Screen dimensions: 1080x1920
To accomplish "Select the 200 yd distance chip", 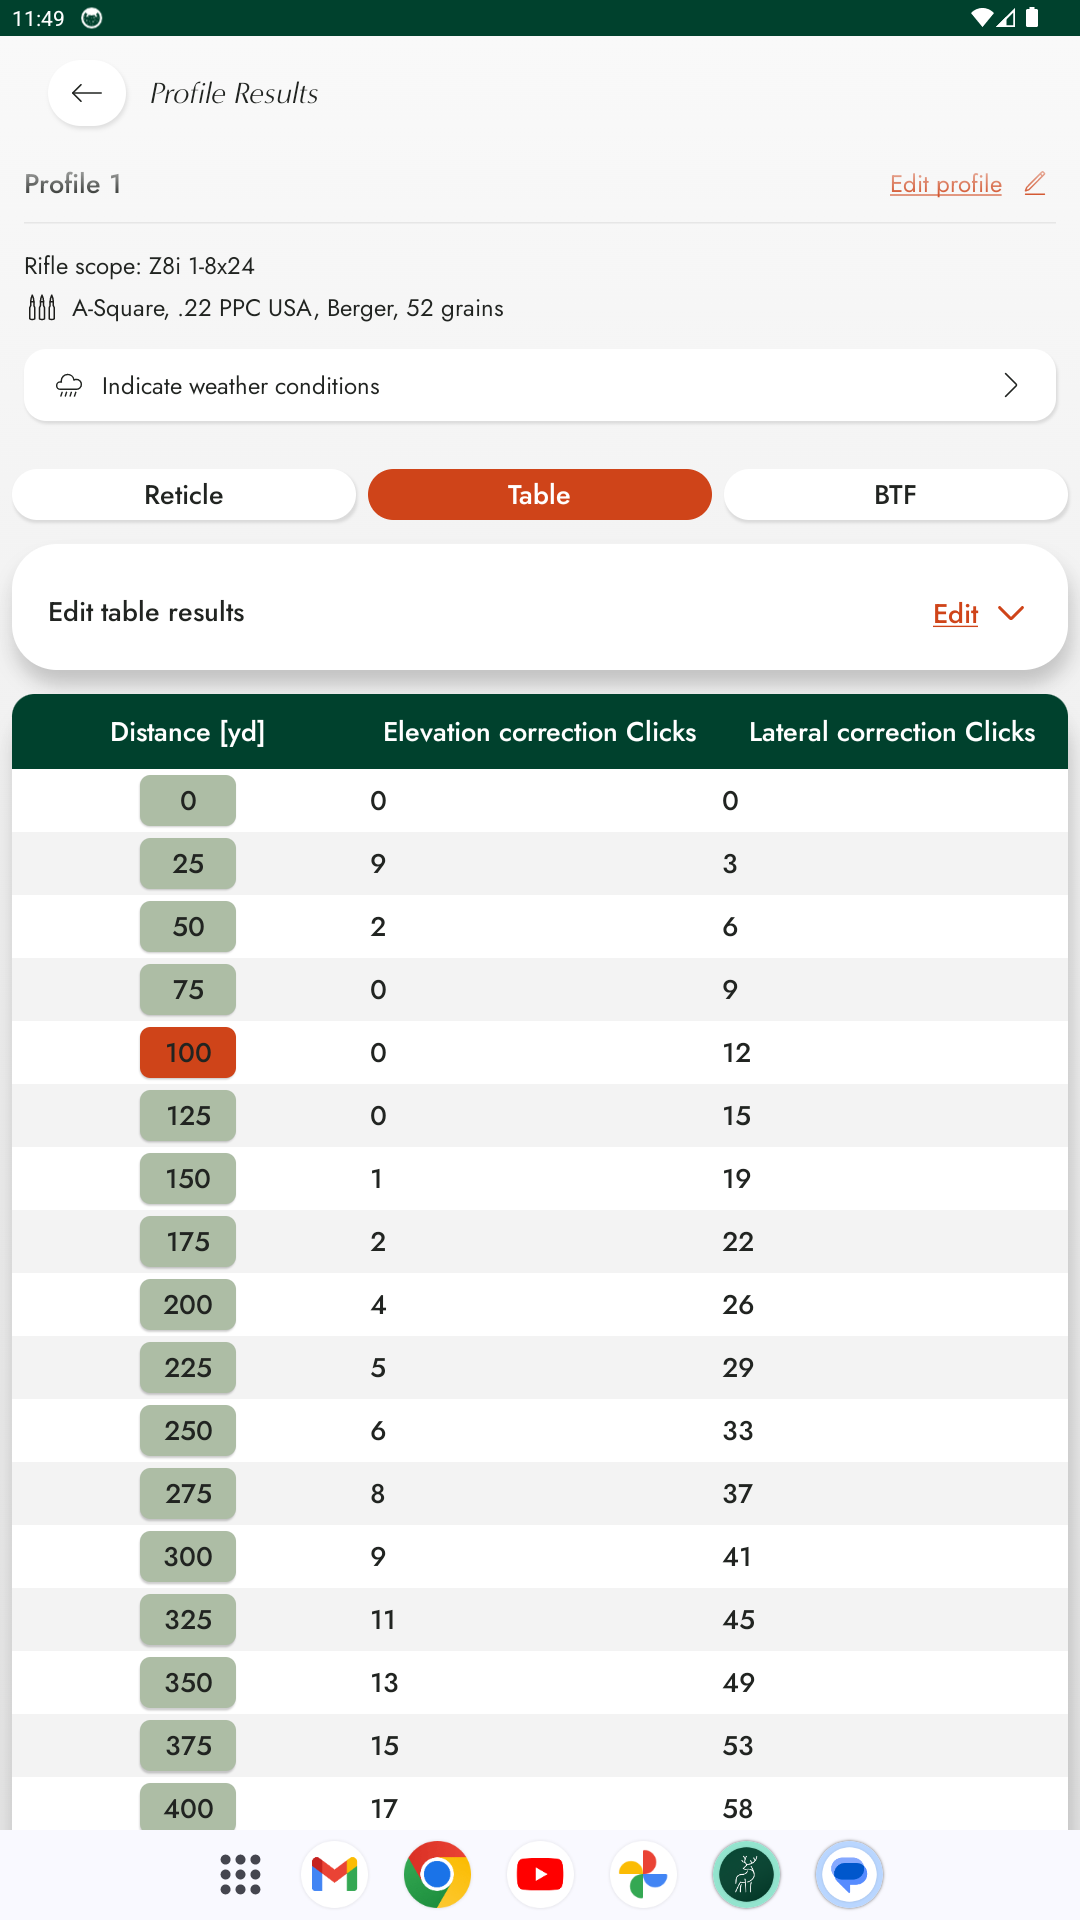I will 188,1305.
